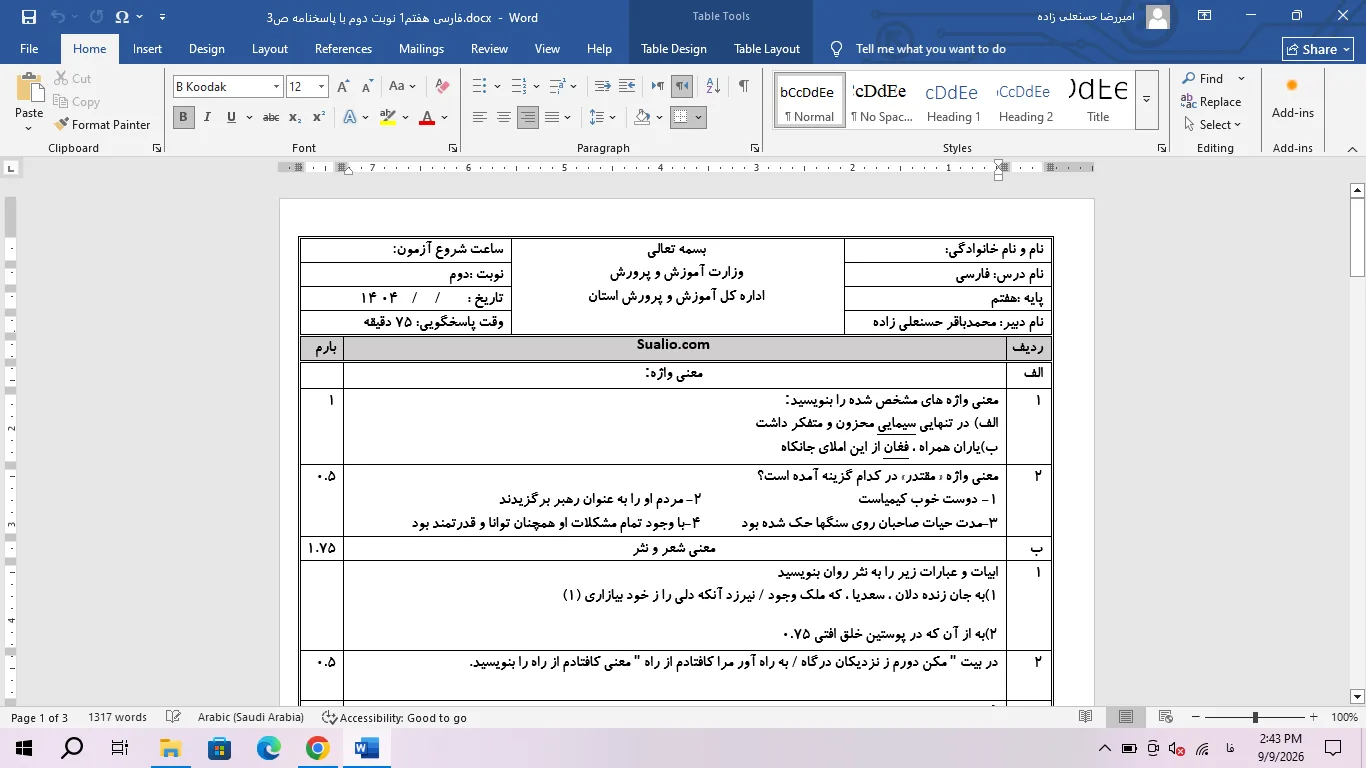
Task: Align text to the right
Action: pos(528,117)
